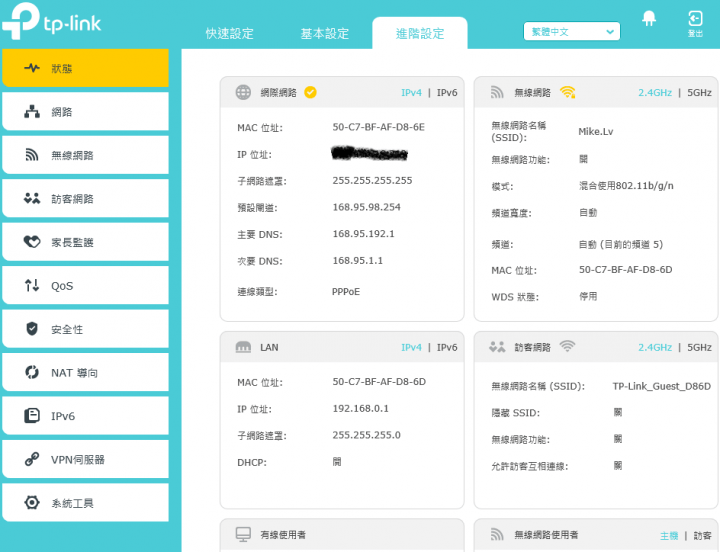Open the QoS sidebar menu
The width and height of the screenshot is (720, 552).
click(85, 286)
